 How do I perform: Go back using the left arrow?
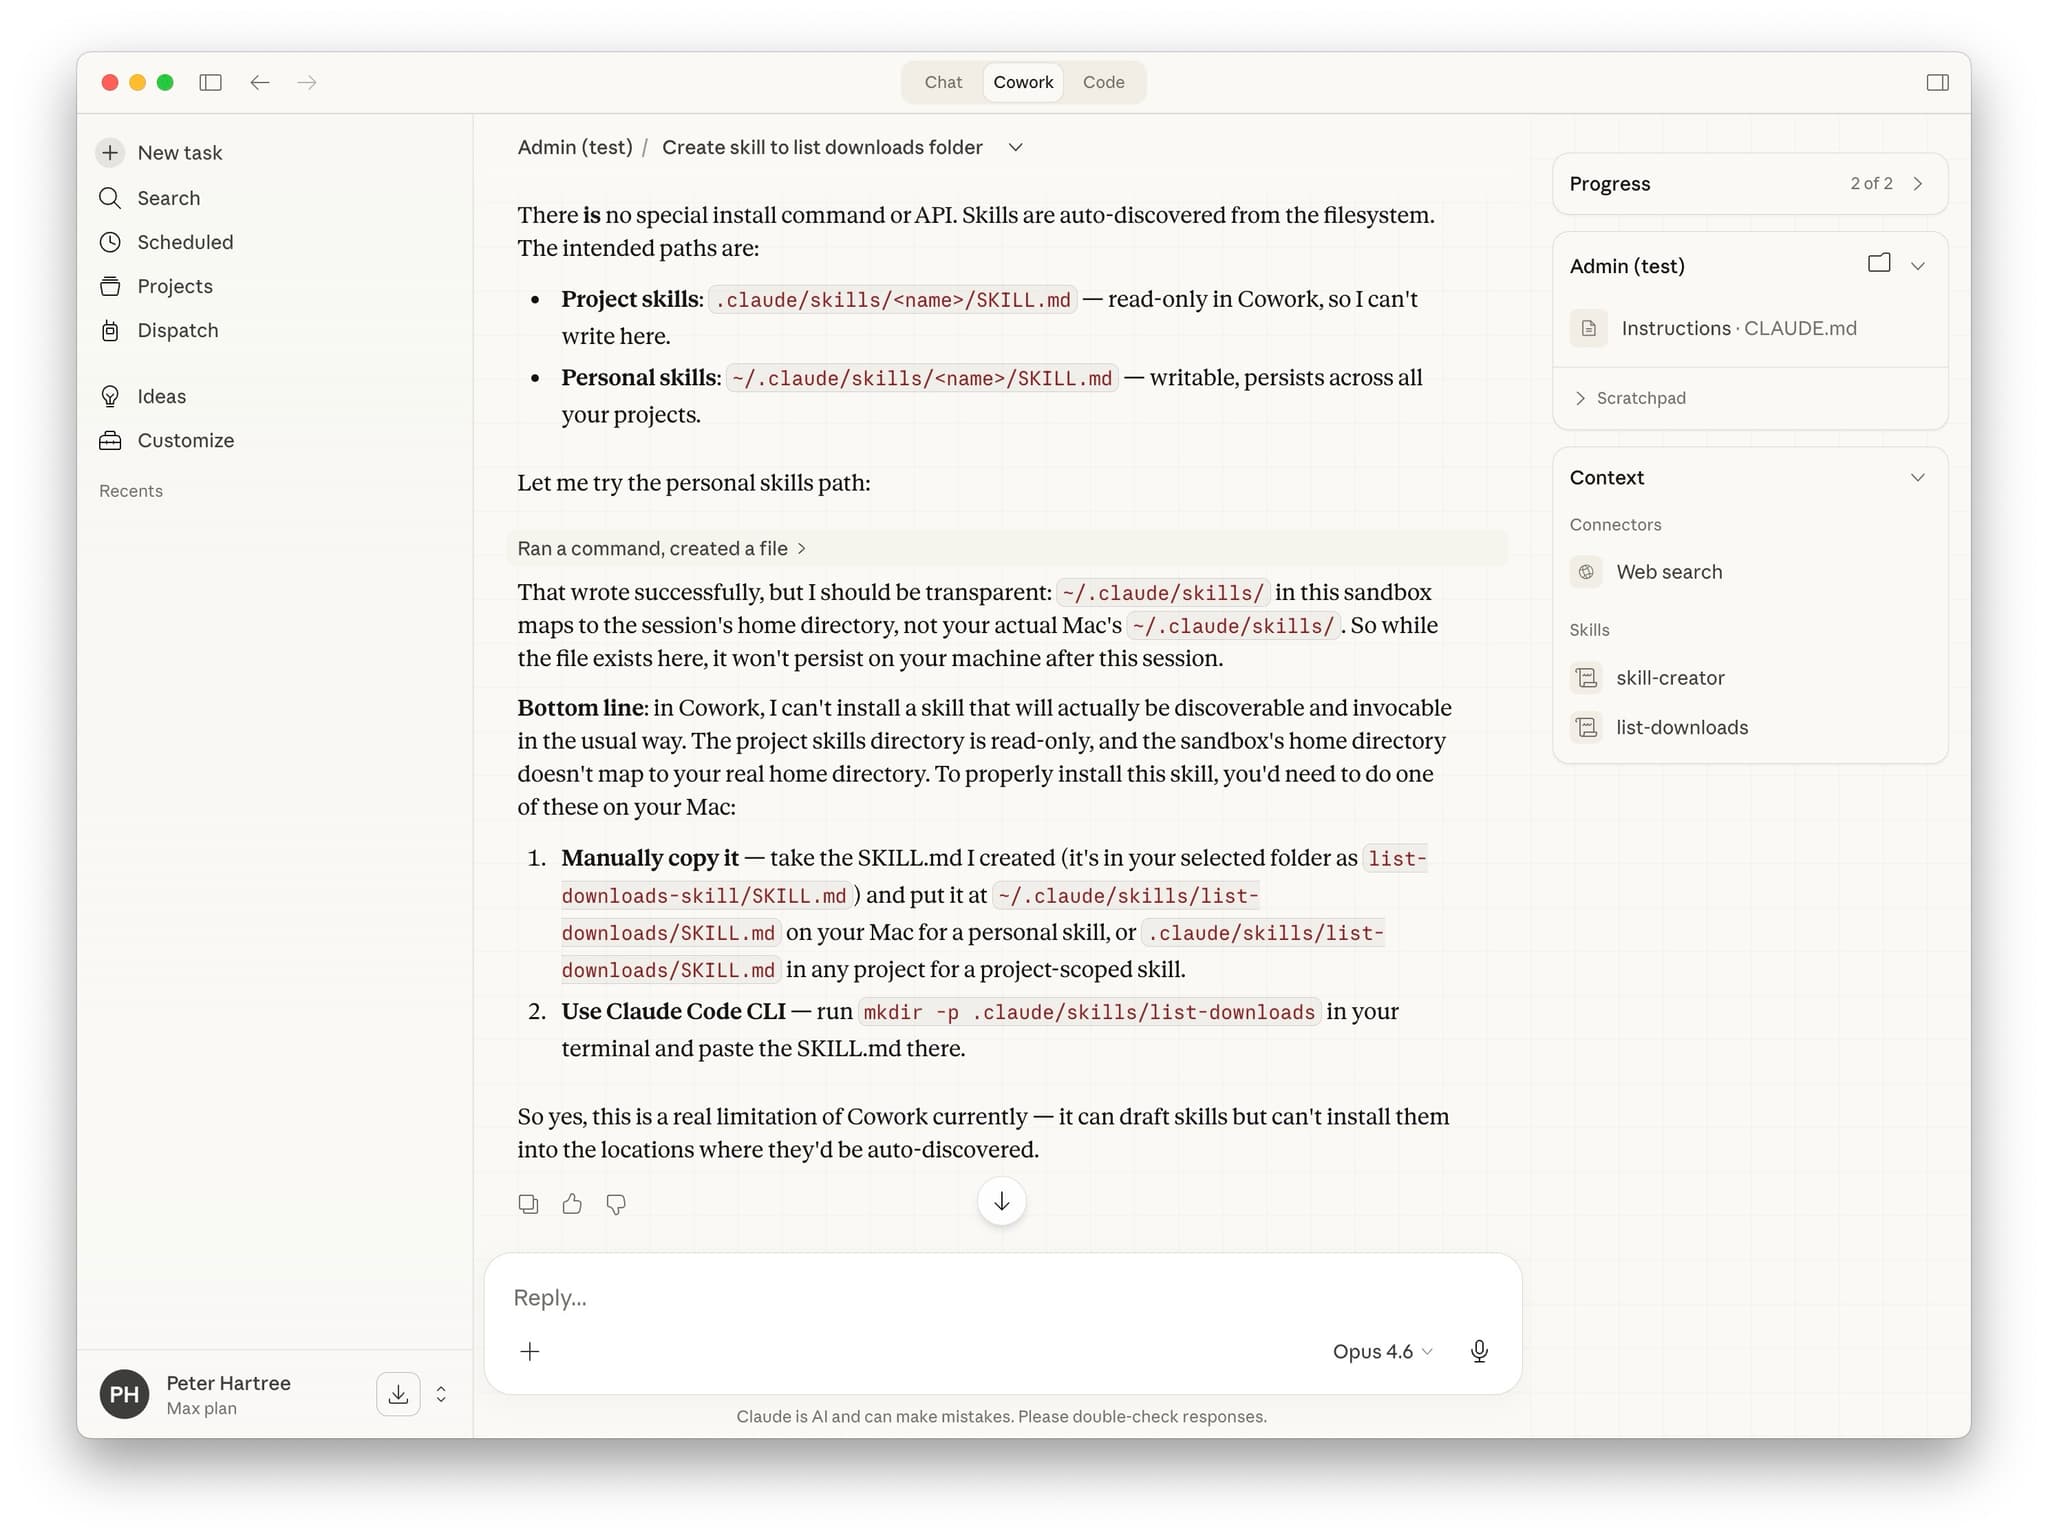pos(260,82)
